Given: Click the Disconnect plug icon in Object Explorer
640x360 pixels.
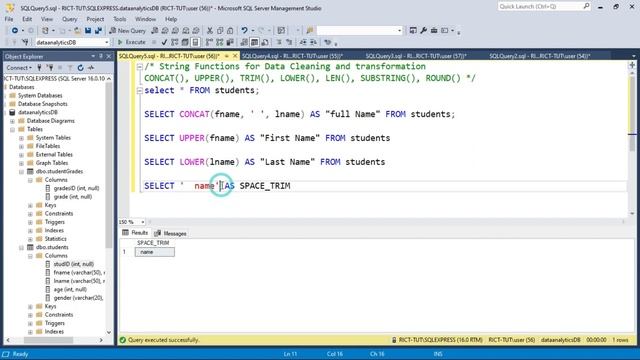Looking at the screenshot, I should click(x=50, y=68).
